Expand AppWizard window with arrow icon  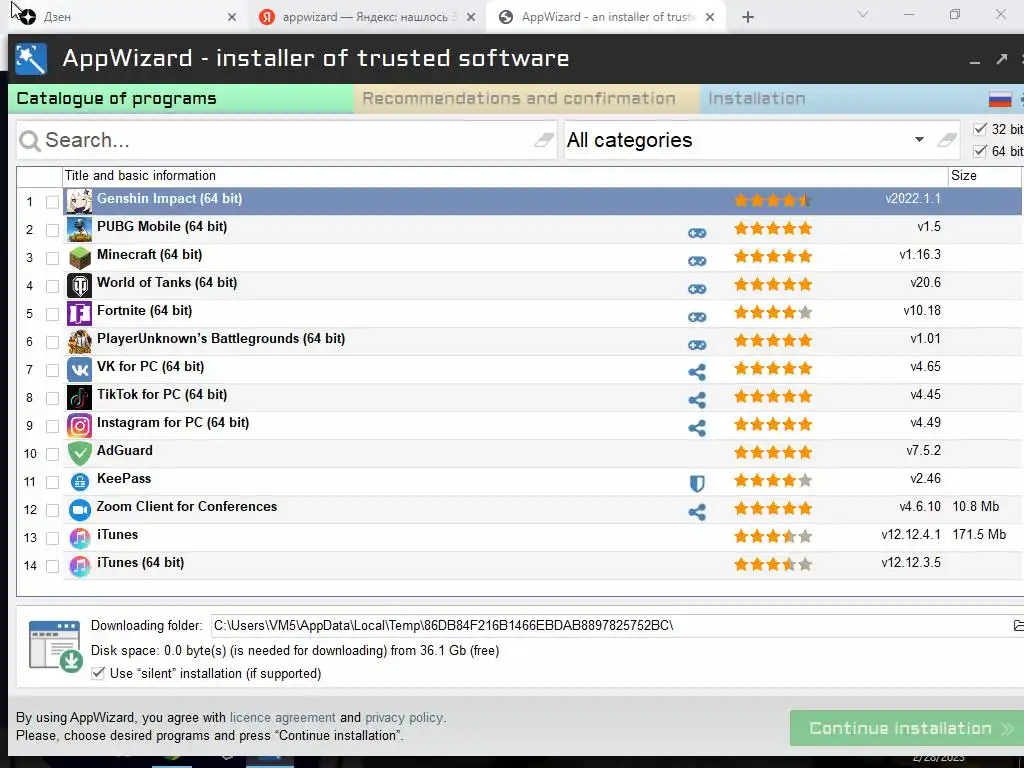1001,59
